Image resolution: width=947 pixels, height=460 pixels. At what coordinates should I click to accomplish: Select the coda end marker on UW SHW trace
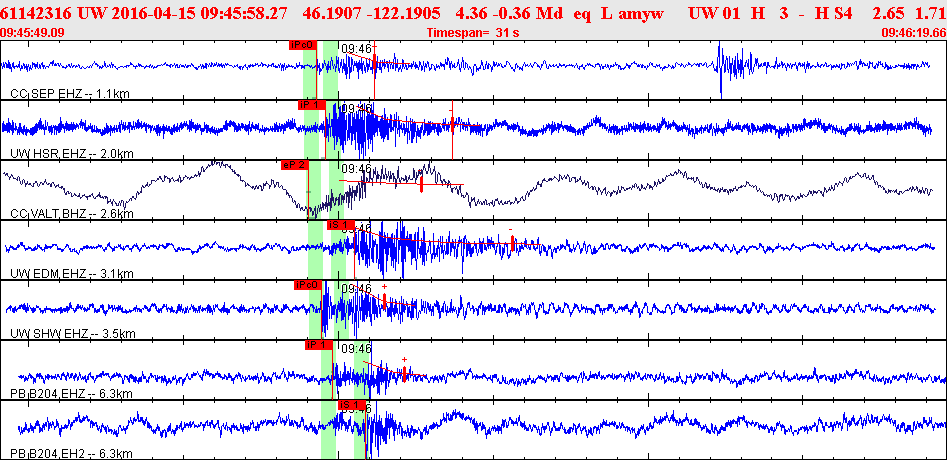pos(384,300)
